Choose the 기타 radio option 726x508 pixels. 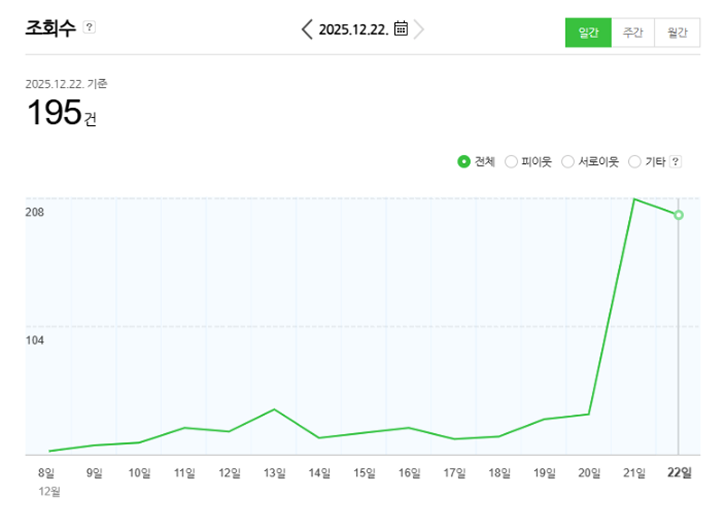pyautogui.click(x=634, y=161)
